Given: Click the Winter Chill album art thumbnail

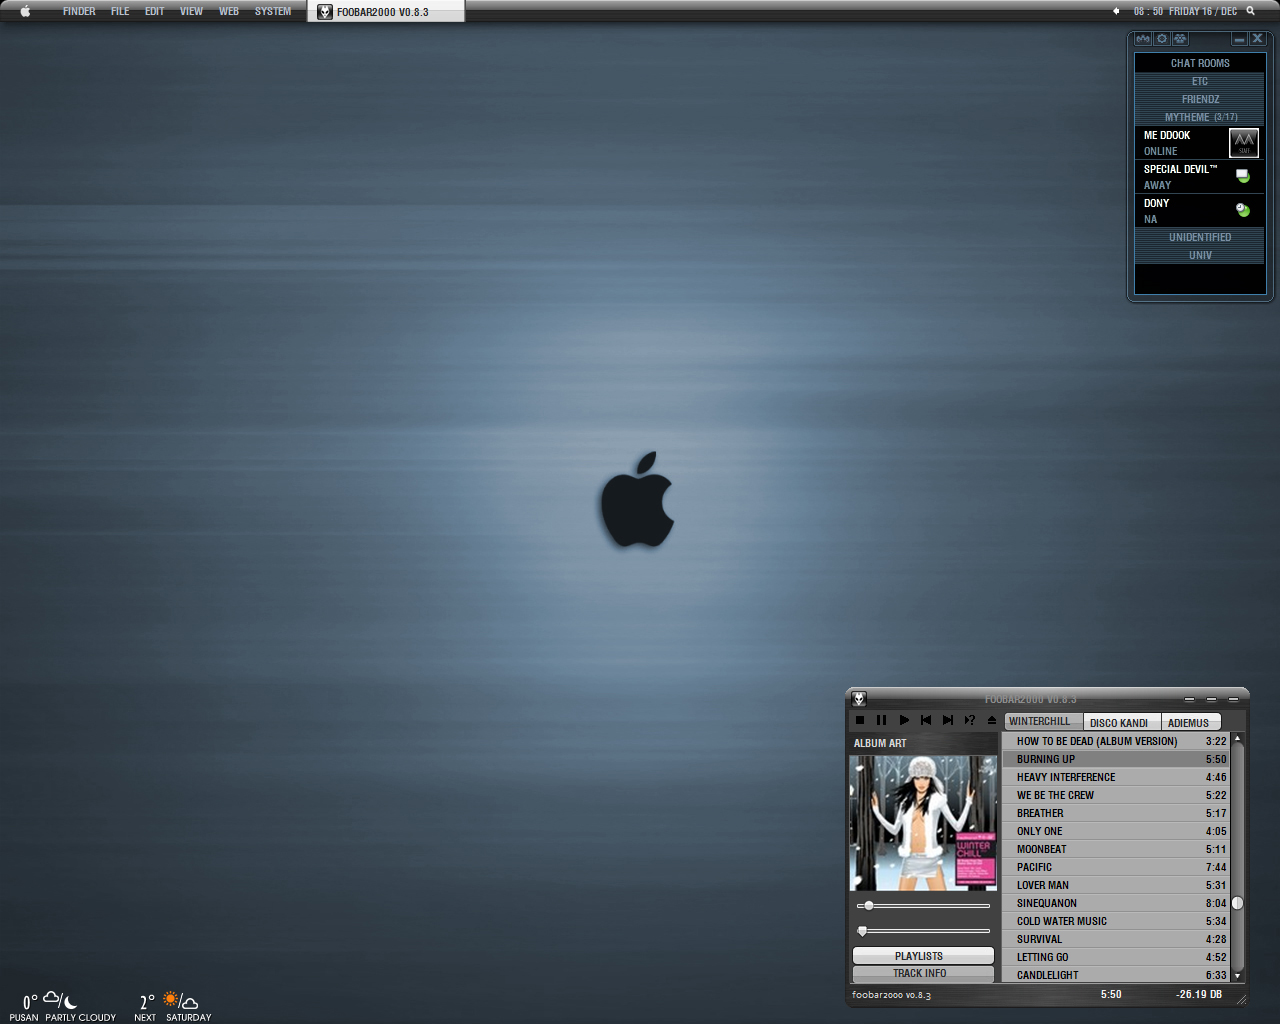Looking at the screenshot, I should pyautogui.click(x=923, y=823).
